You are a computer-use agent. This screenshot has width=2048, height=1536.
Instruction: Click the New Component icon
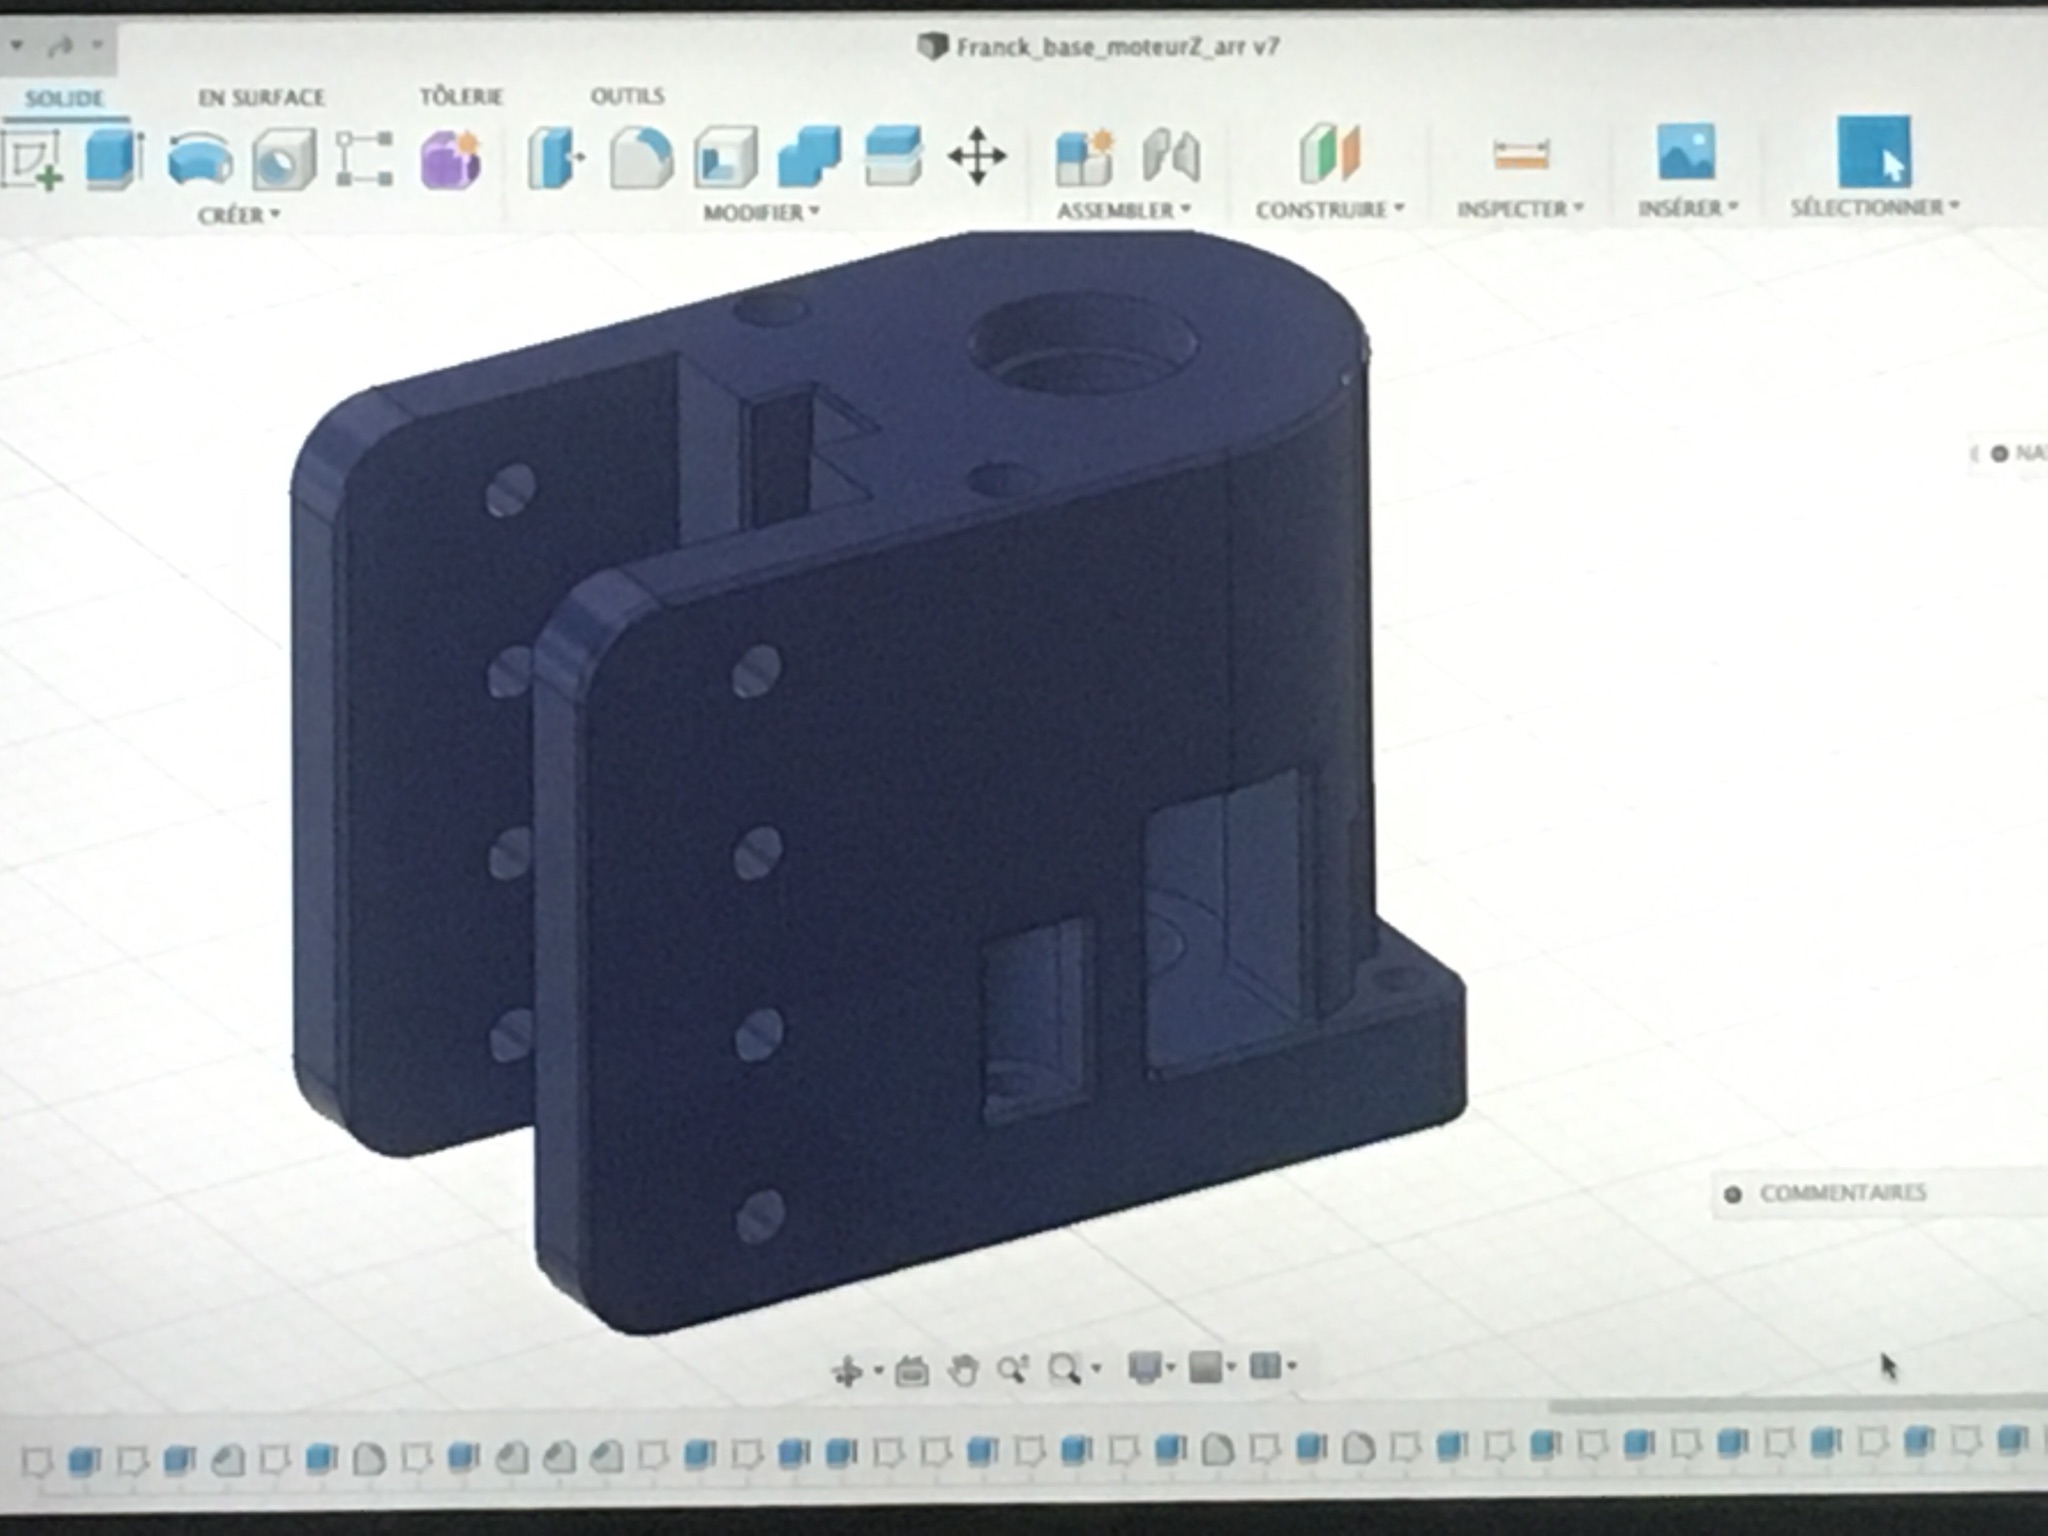point(1084,157)
